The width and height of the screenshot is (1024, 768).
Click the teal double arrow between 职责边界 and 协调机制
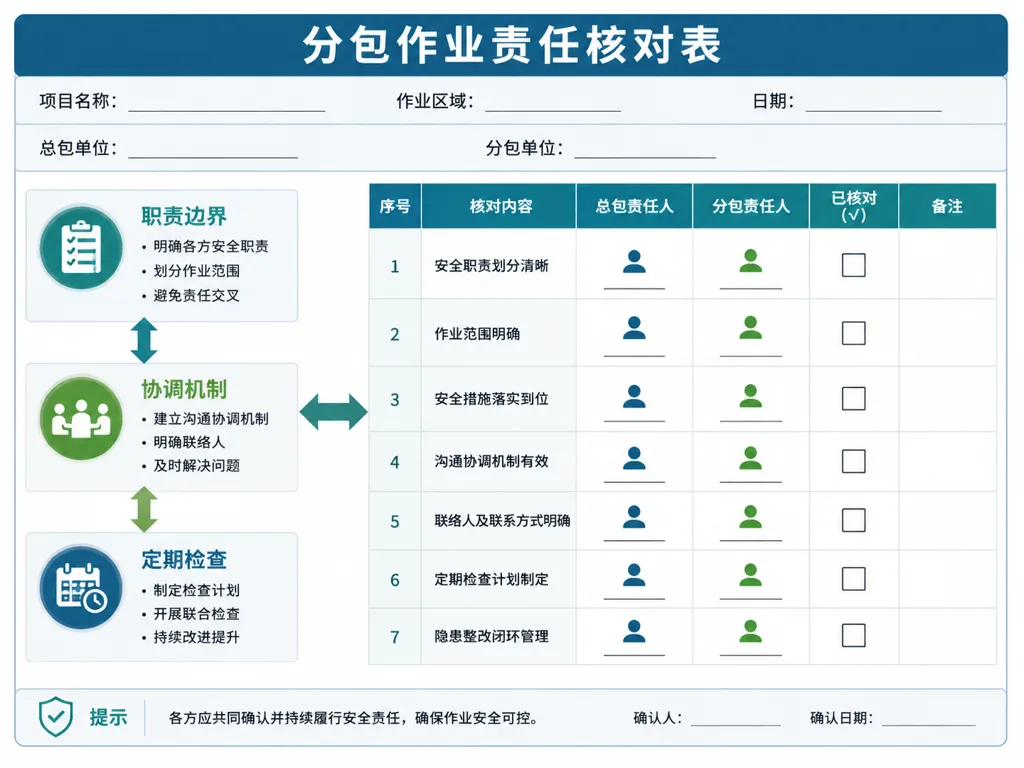click(x=144, y=340)
